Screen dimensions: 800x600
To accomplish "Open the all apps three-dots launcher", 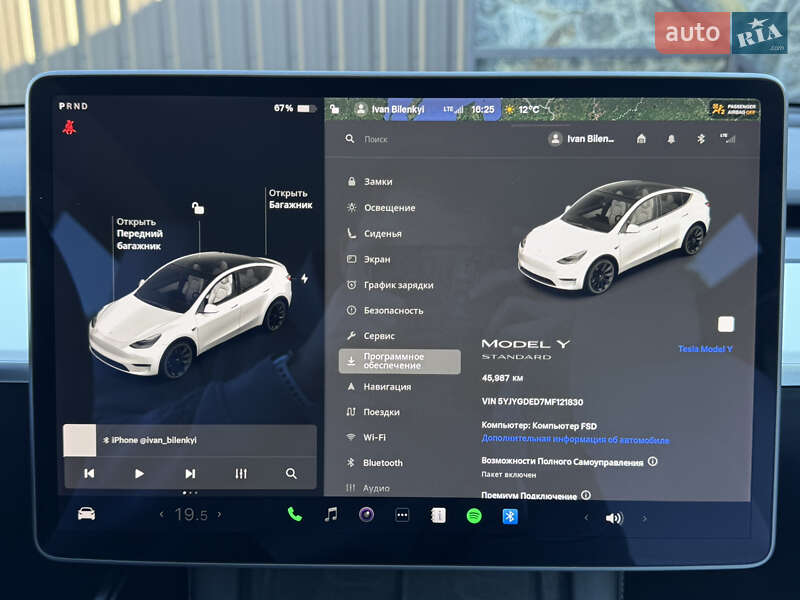I will [402, 515].
